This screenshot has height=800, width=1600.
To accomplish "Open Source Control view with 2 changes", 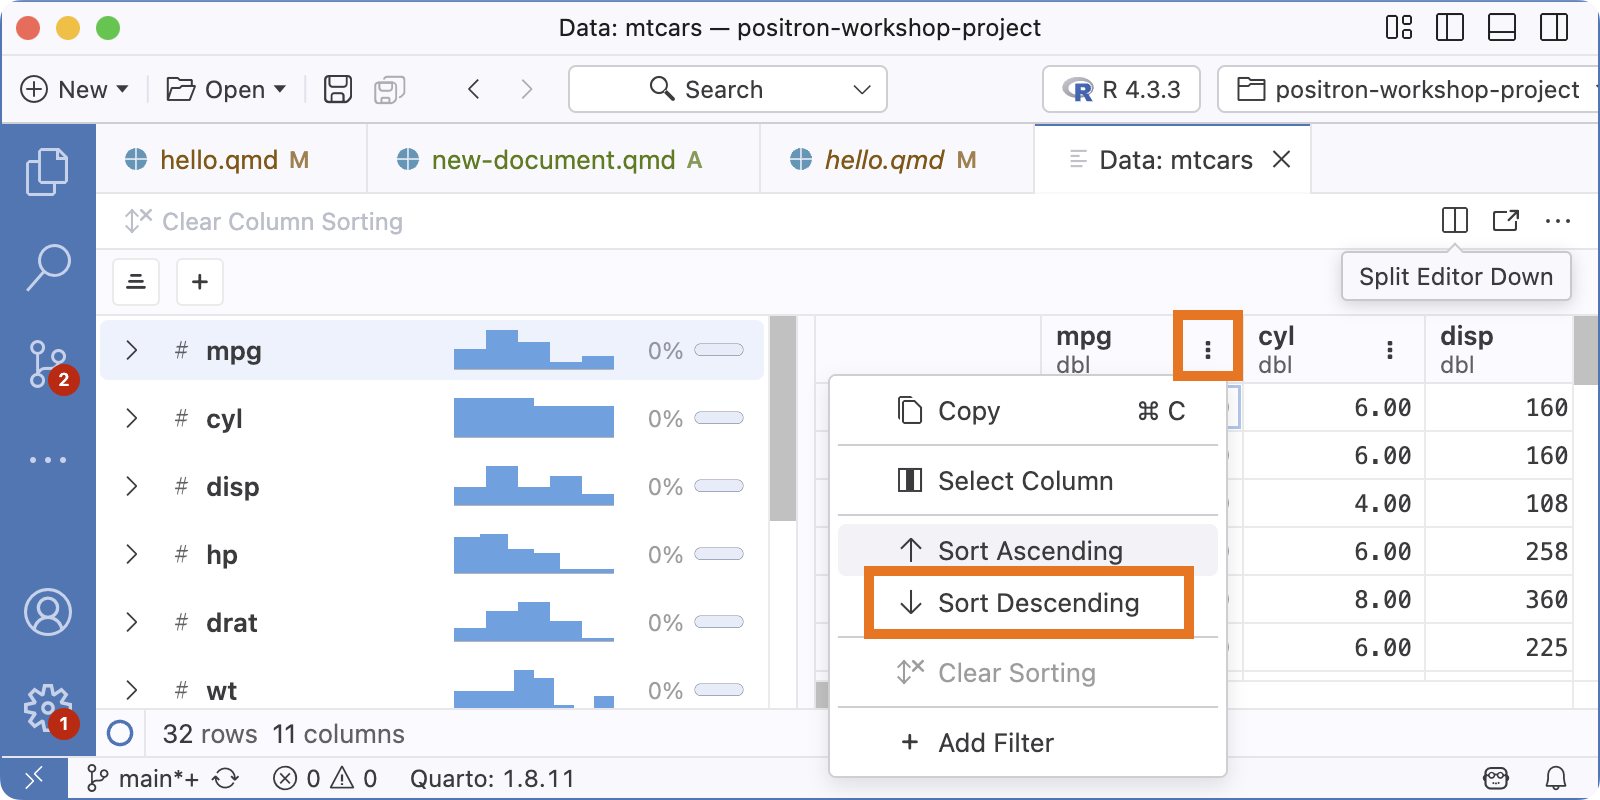I will [x=49, y=365].
